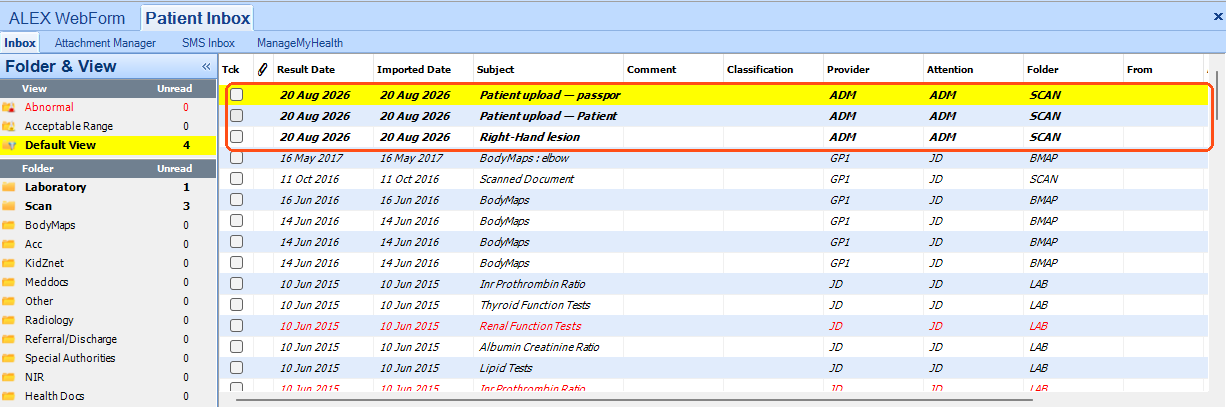Open the Scanned Document subject
Image resolution: width=1226 pixels, height=407 pixels.
point(527,179)
